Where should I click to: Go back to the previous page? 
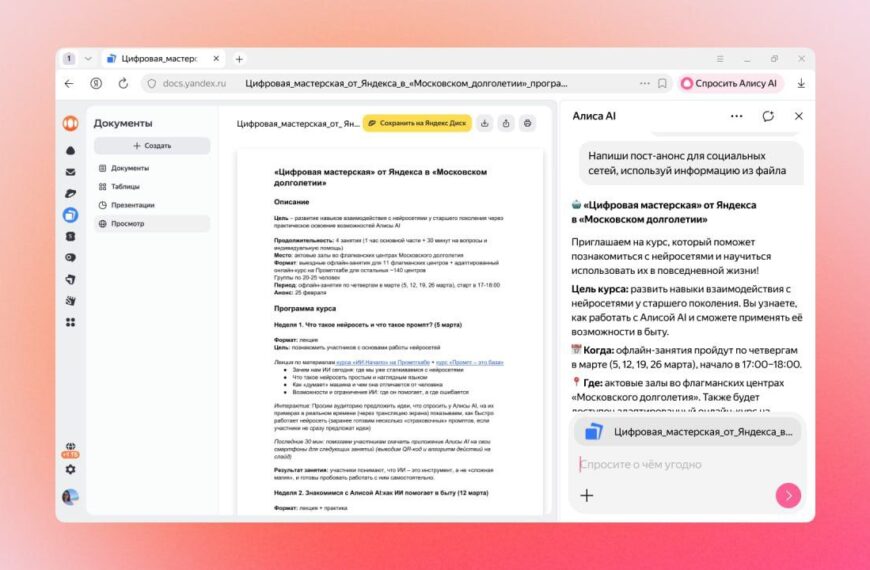click(x=69, y=83)
